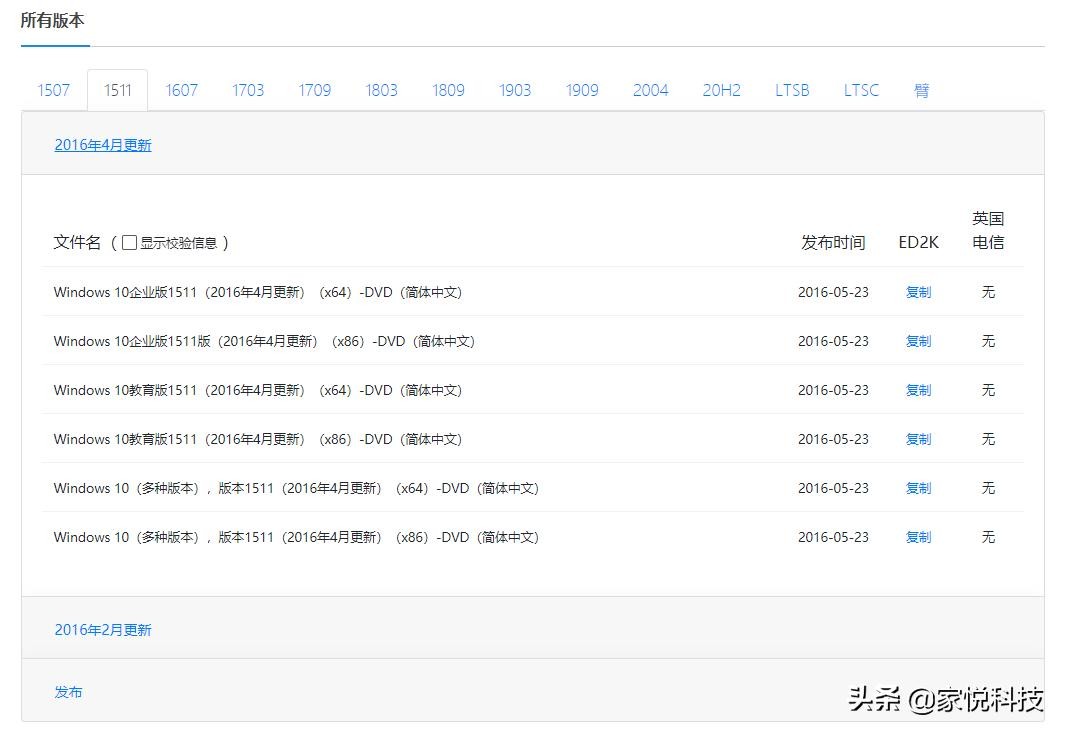Viewport: 1065px width, 734px height.
Task: Copy ED2K link for 教育版1511 x86
Action: pos(918,439)
